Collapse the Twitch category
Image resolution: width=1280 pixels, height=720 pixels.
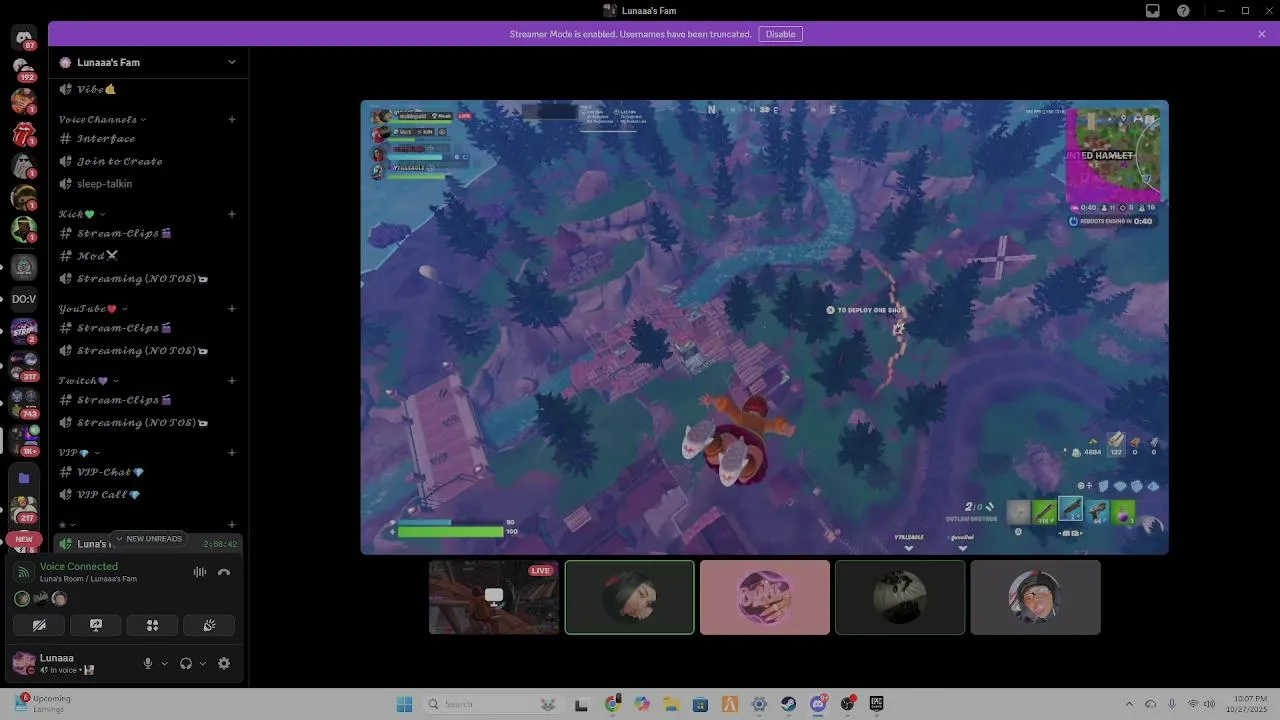[x=89, y=381]
